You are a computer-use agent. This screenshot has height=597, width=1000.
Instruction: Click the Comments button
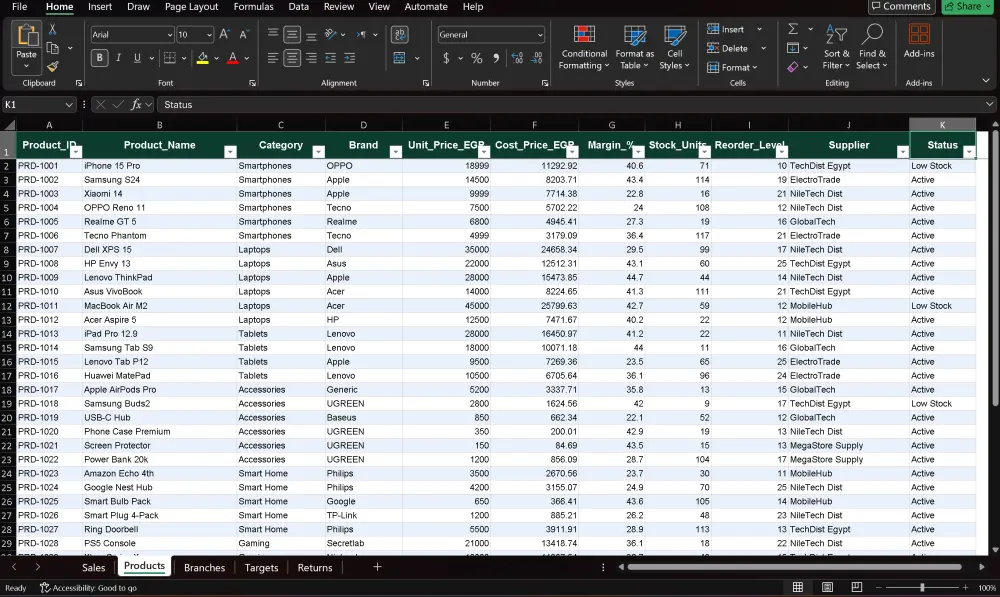pos(901,6)
